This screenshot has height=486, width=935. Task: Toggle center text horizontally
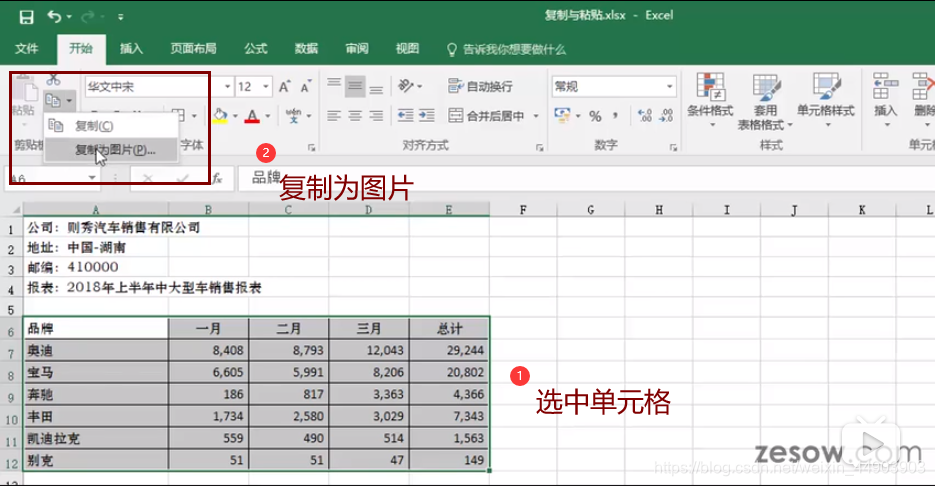pos(355,116)
